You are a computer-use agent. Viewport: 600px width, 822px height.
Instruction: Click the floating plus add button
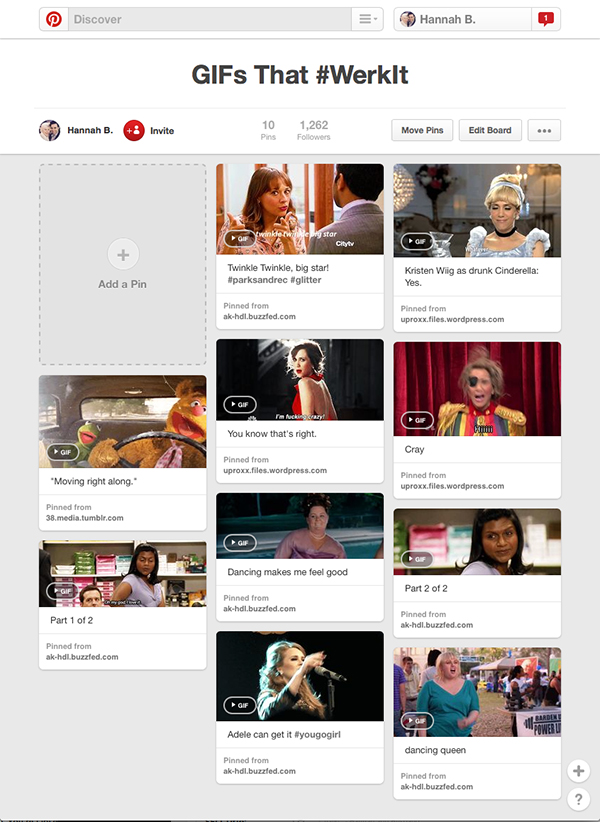point(579,771)
